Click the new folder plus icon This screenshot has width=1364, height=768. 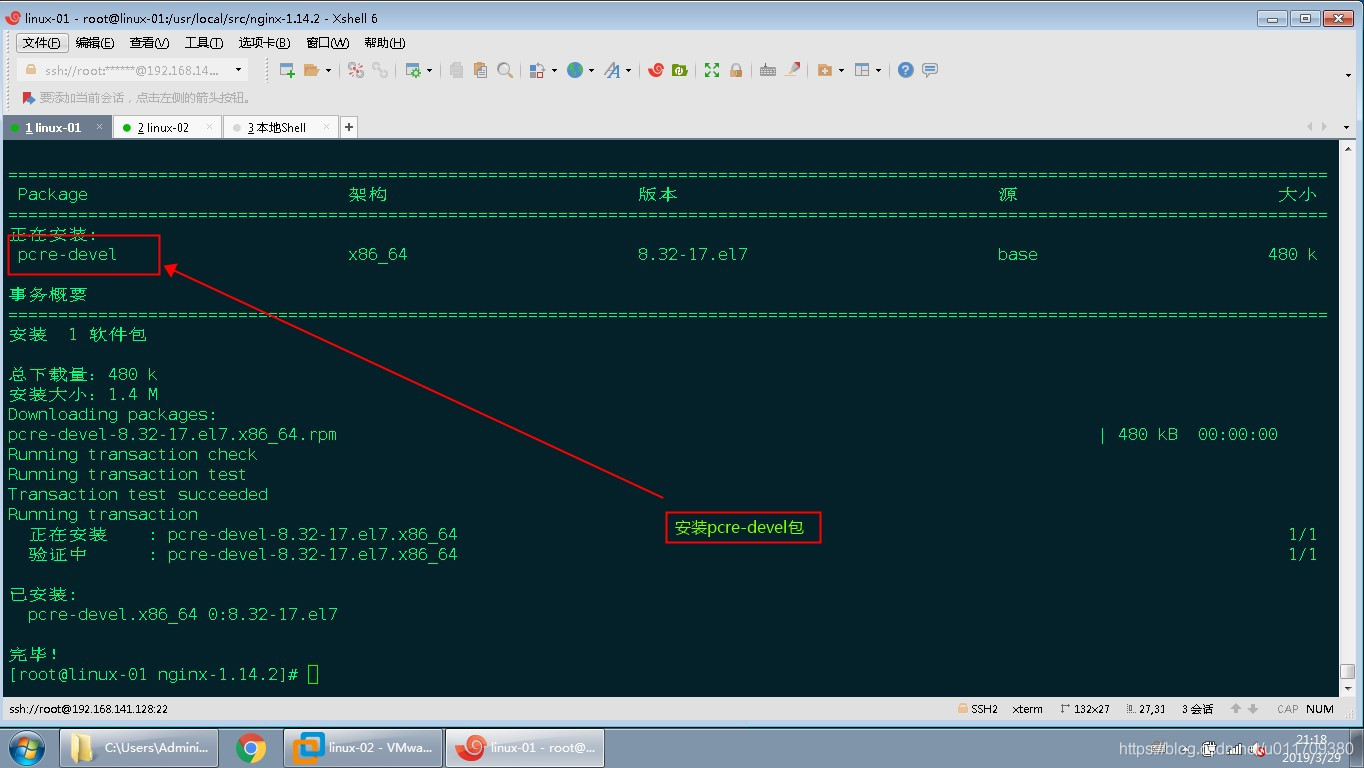[825, 70]
